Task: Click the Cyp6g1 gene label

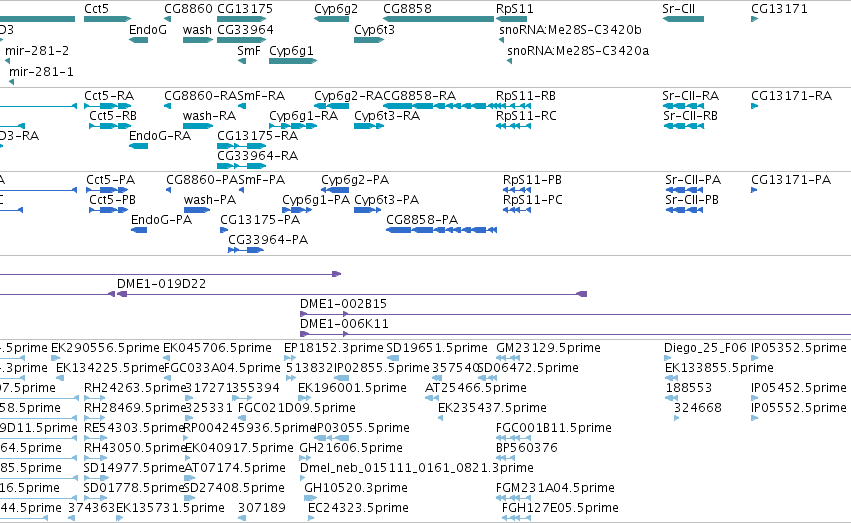Action: [291, 51]
